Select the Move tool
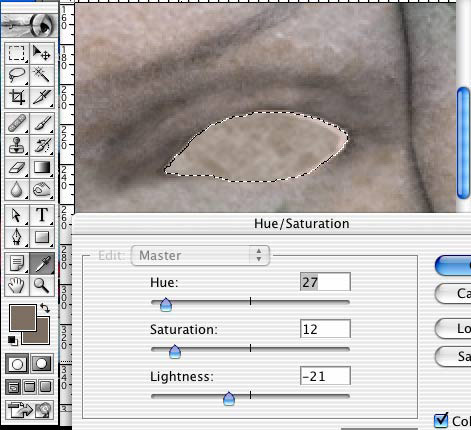Viewport: 471px width, 430px height. pos(42,53)
